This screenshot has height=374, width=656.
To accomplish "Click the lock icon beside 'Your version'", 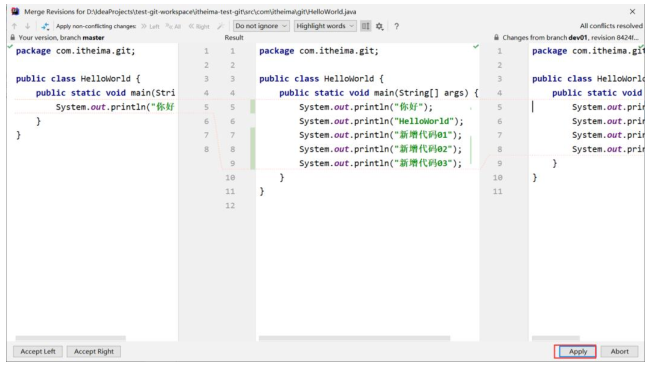I will click(13, 37).
